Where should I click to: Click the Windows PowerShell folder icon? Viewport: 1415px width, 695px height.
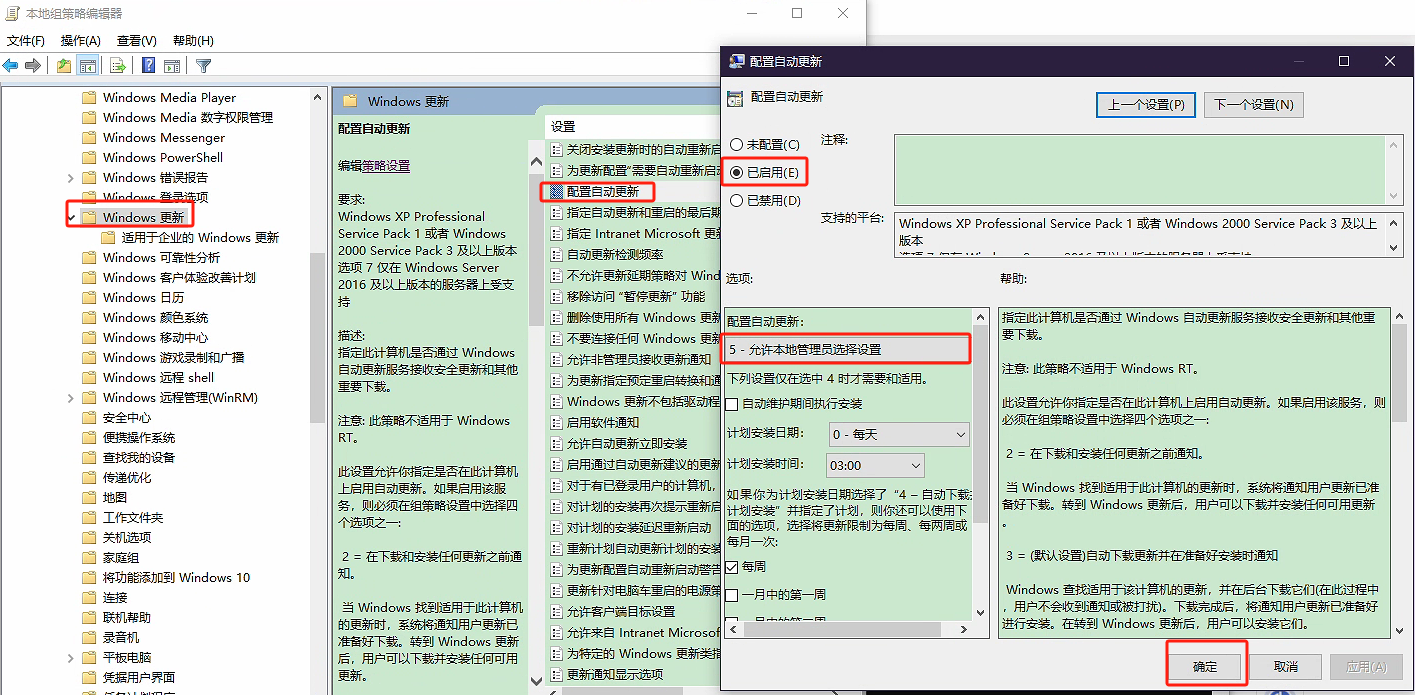(88, 157)
